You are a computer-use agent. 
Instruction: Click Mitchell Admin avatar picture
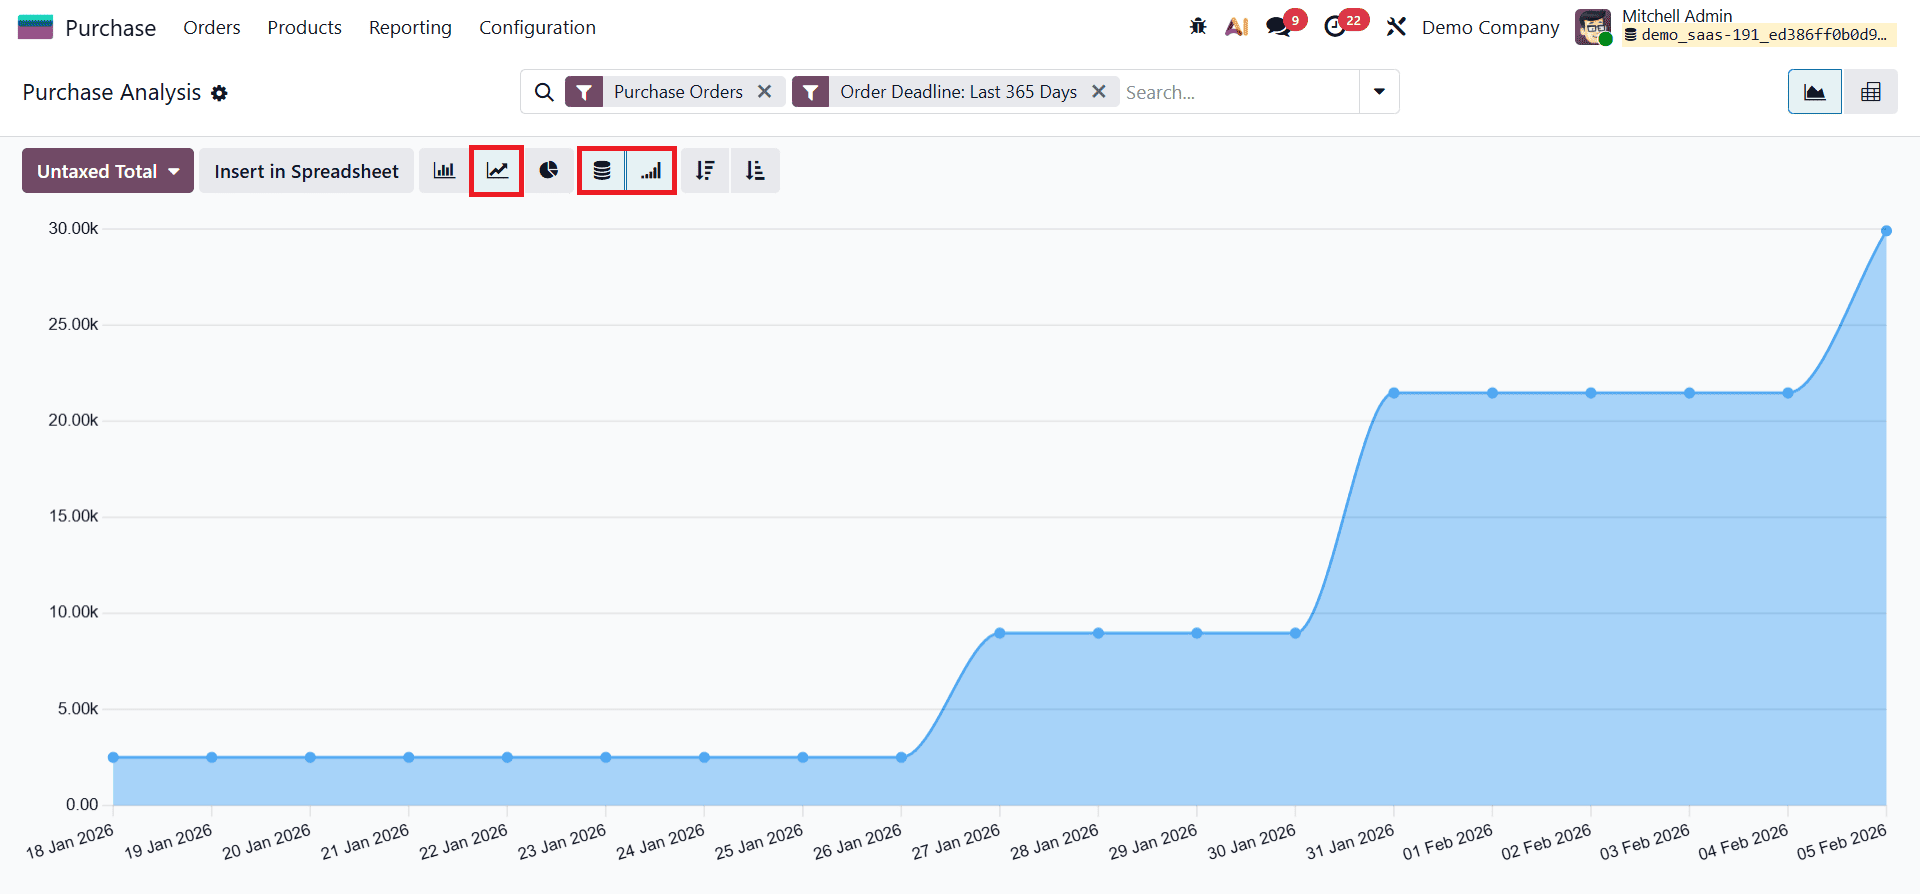(1593, 27)
